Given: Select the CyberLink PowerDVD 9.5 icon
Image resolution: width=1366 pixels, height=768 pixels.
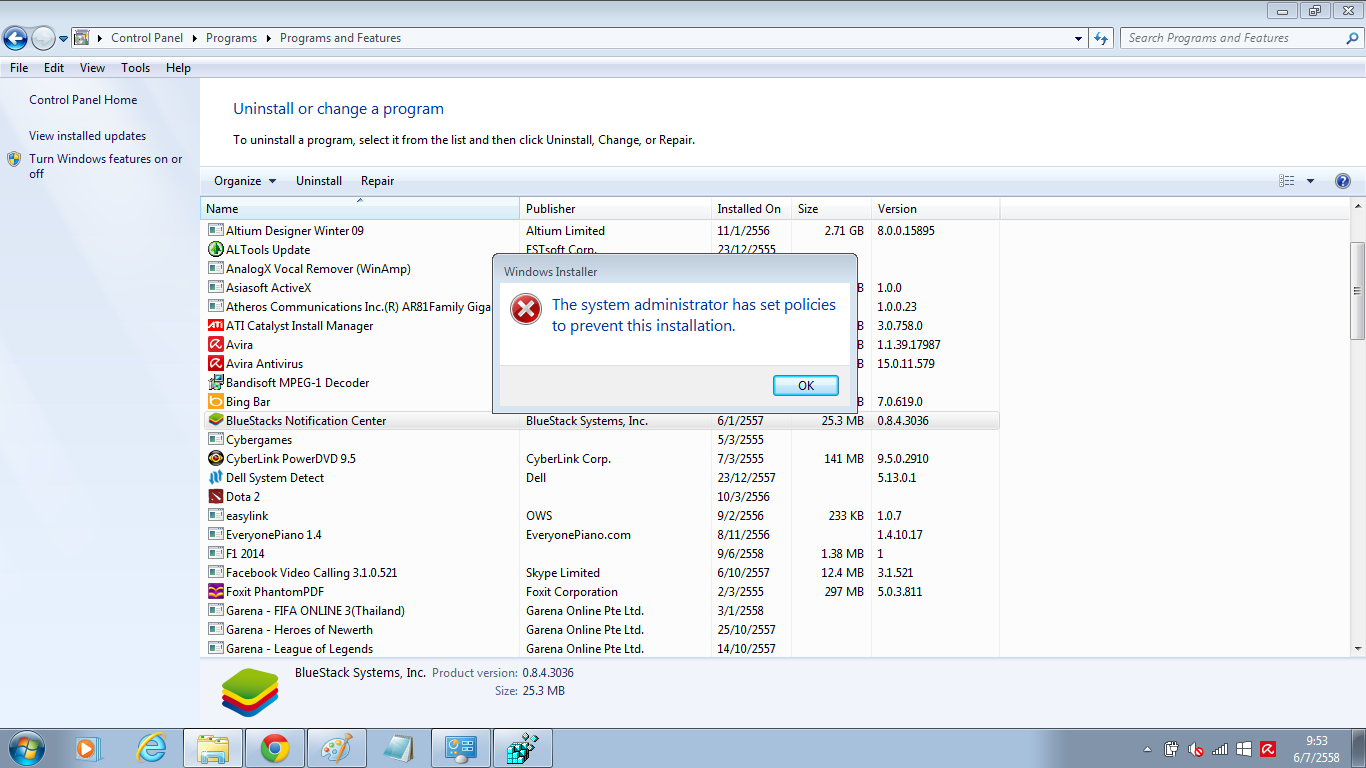Looking at the screenshot, I should pyautogui.click(x=215, y=459).
